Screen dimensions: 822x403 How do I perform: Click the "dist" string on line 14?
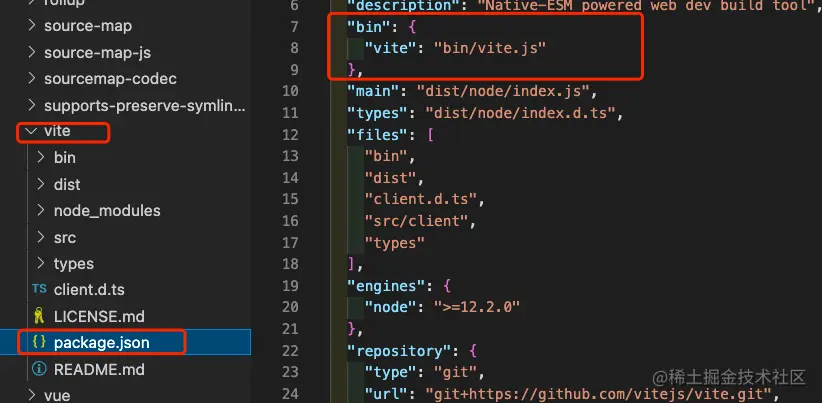[x=390, y=178]
